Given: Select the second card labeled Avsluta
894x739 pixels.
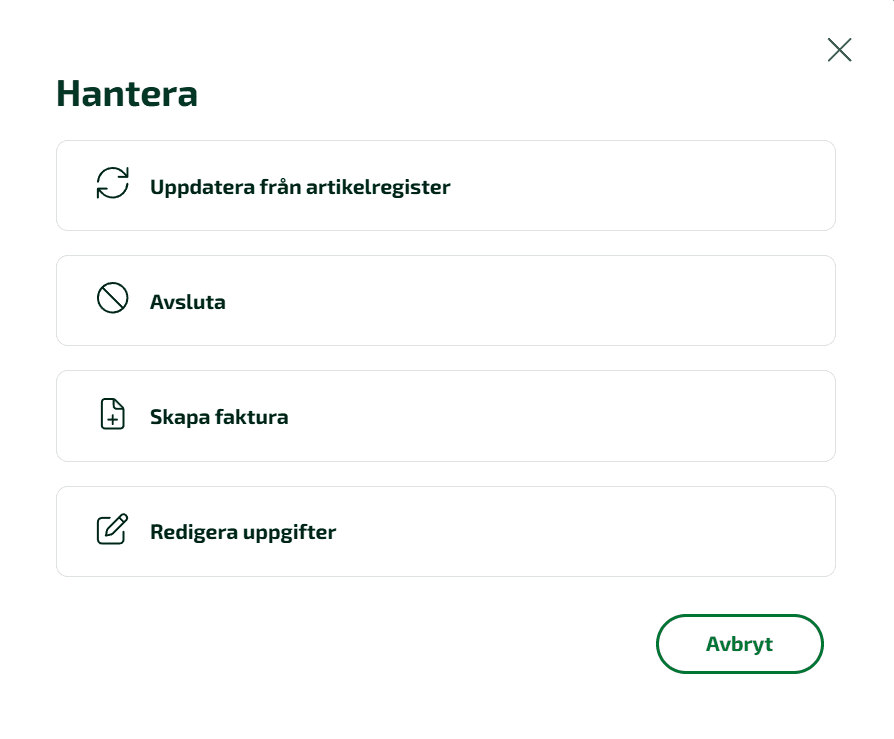Looking at the screenshot, I should [445, 300].
